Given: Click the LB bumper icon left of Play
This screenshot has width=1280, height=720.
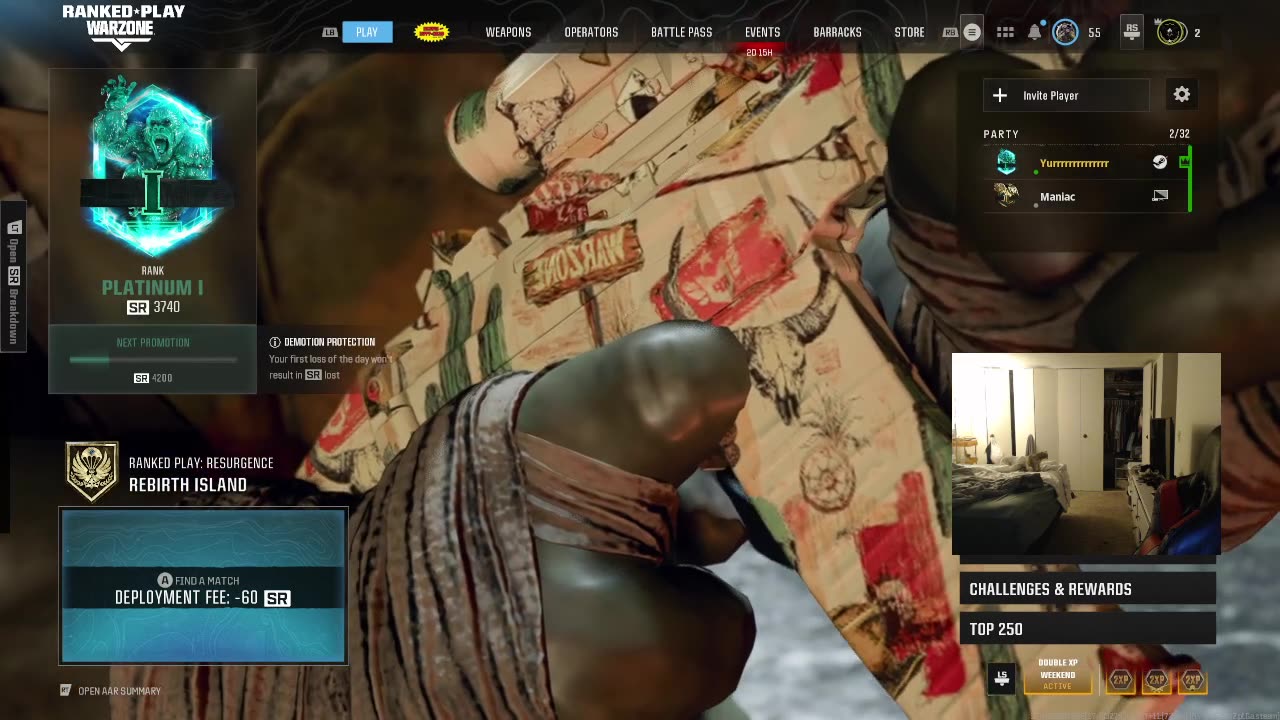Looking at the screenshot, I should (330, 32).
